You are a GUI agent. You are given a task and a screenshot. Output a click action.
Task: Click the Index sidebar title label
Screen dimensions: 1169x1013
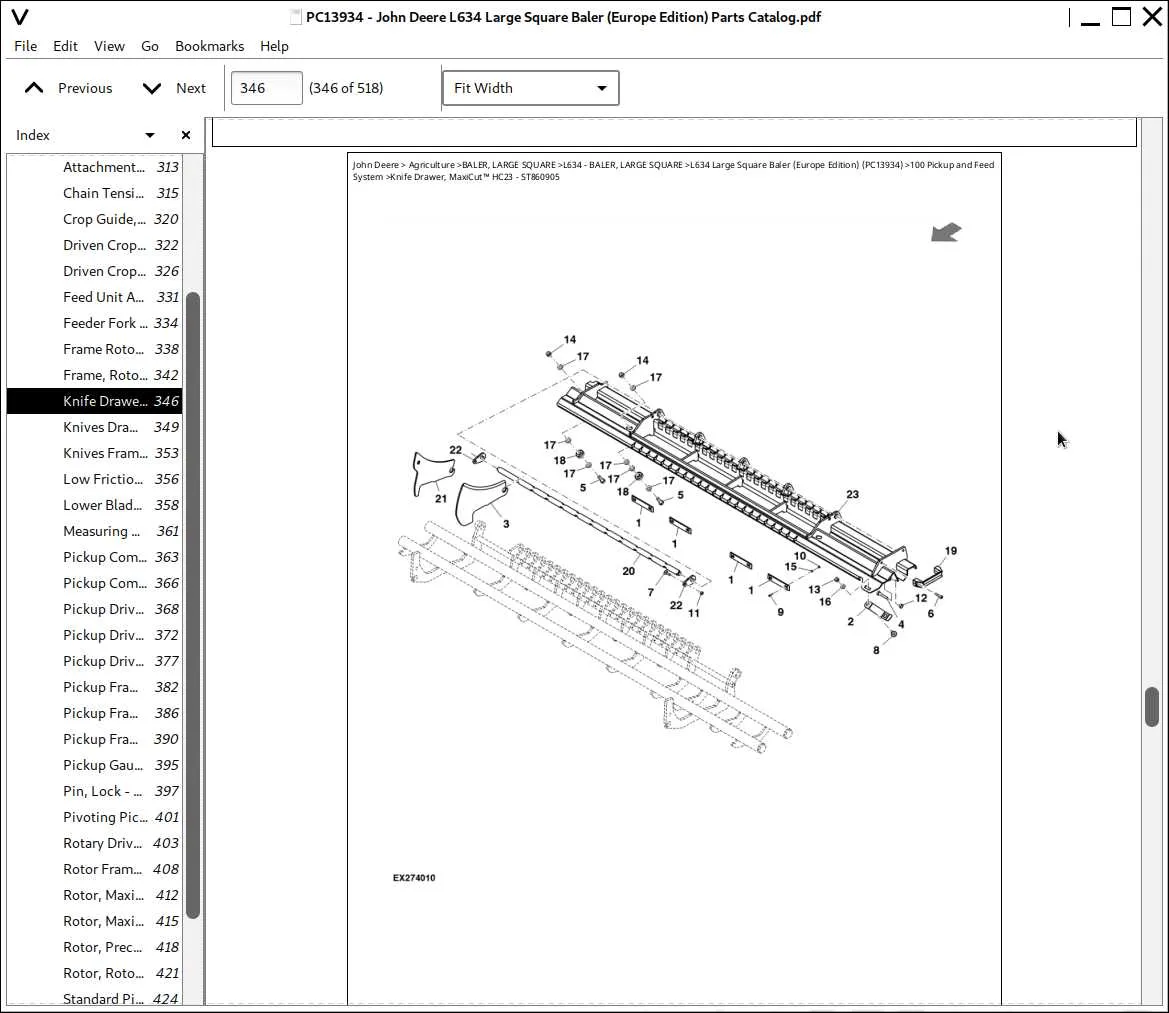pos(33,135)
